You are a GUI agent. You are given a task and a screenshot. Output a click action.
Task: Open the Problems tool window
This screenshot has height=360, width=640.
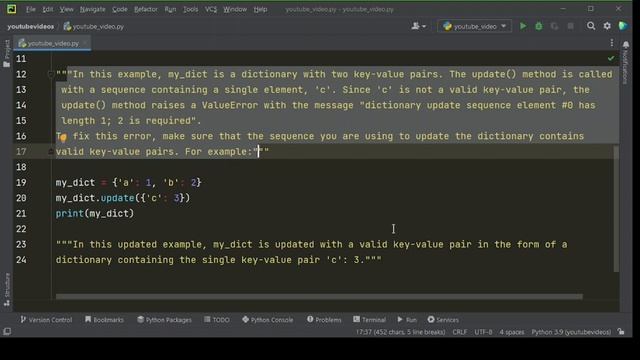(x=324, y=320)
